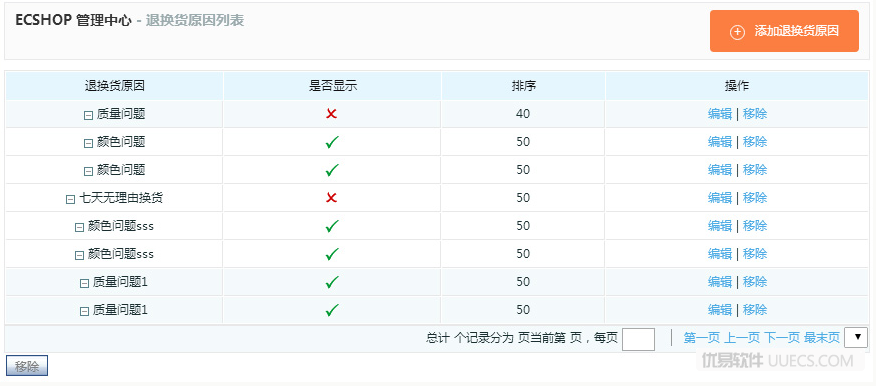876x386 pixels.
Task: Click the ECSHOP 管理中心 title
Action: click(74, 21)
